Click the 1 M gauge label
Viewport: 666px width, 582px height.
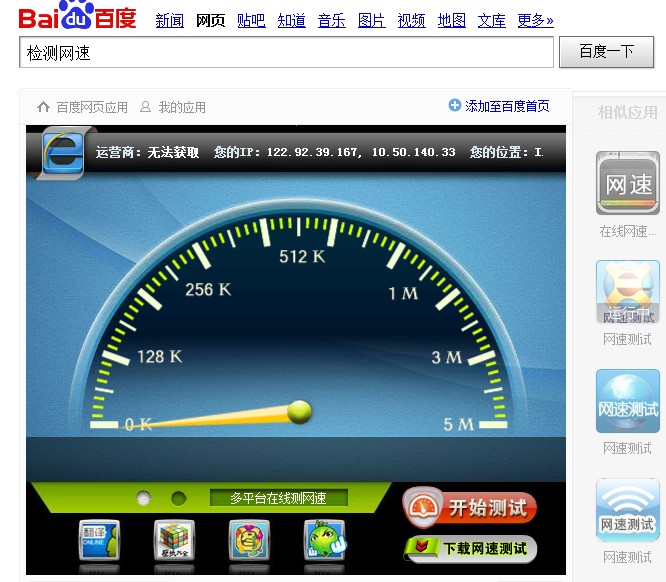pyautogui.click(x=403, y=293)
